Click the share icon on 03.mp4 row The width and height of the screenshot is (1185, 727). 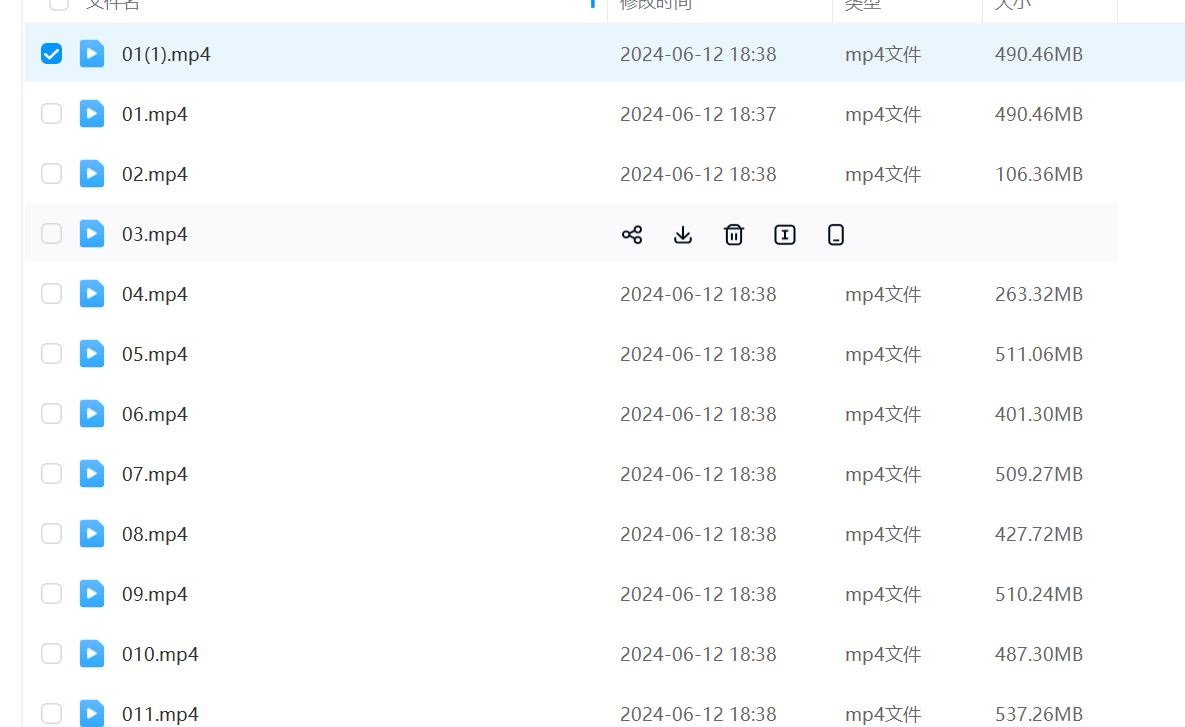(632, 235)
